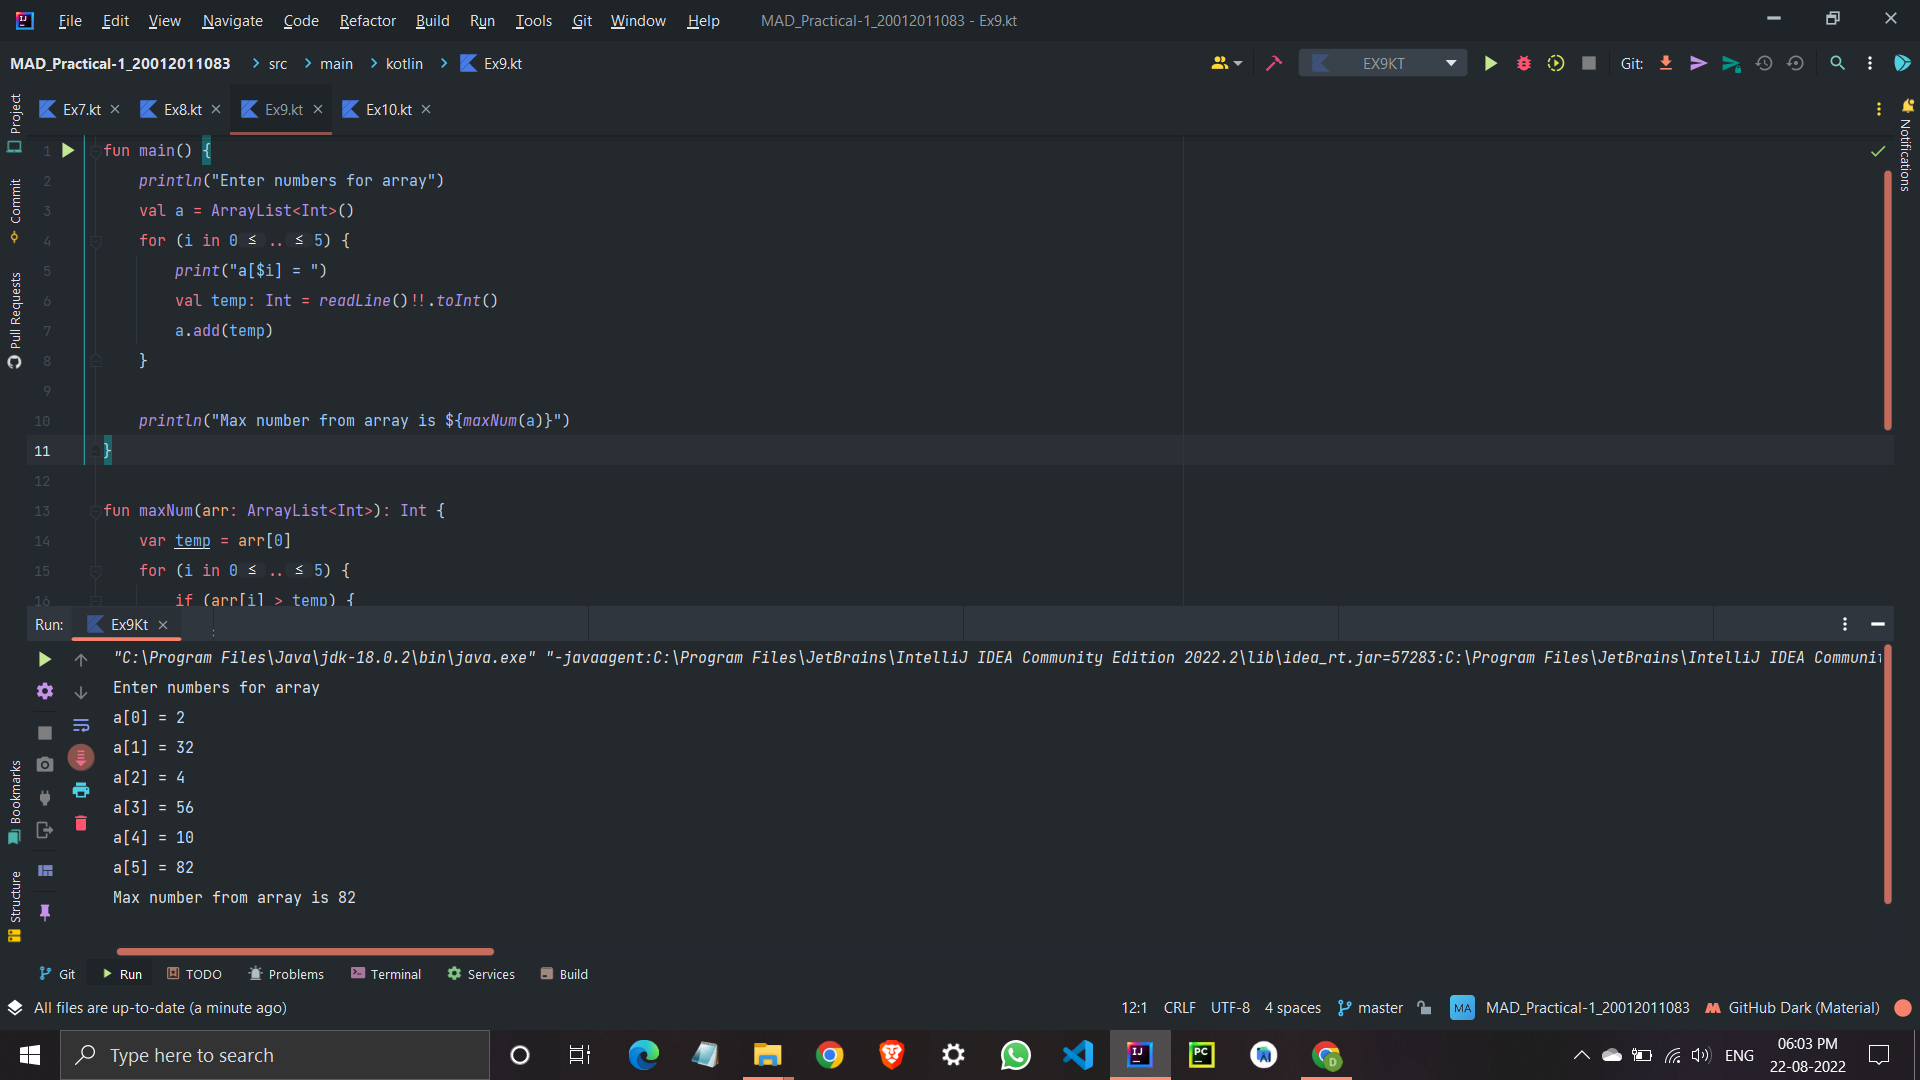Image resolution: width=1920 pixels, height=1080 pixels.
Task: Toggle soft-wrap in Run console
Action: pyautogui.click(x=81, y=725)
